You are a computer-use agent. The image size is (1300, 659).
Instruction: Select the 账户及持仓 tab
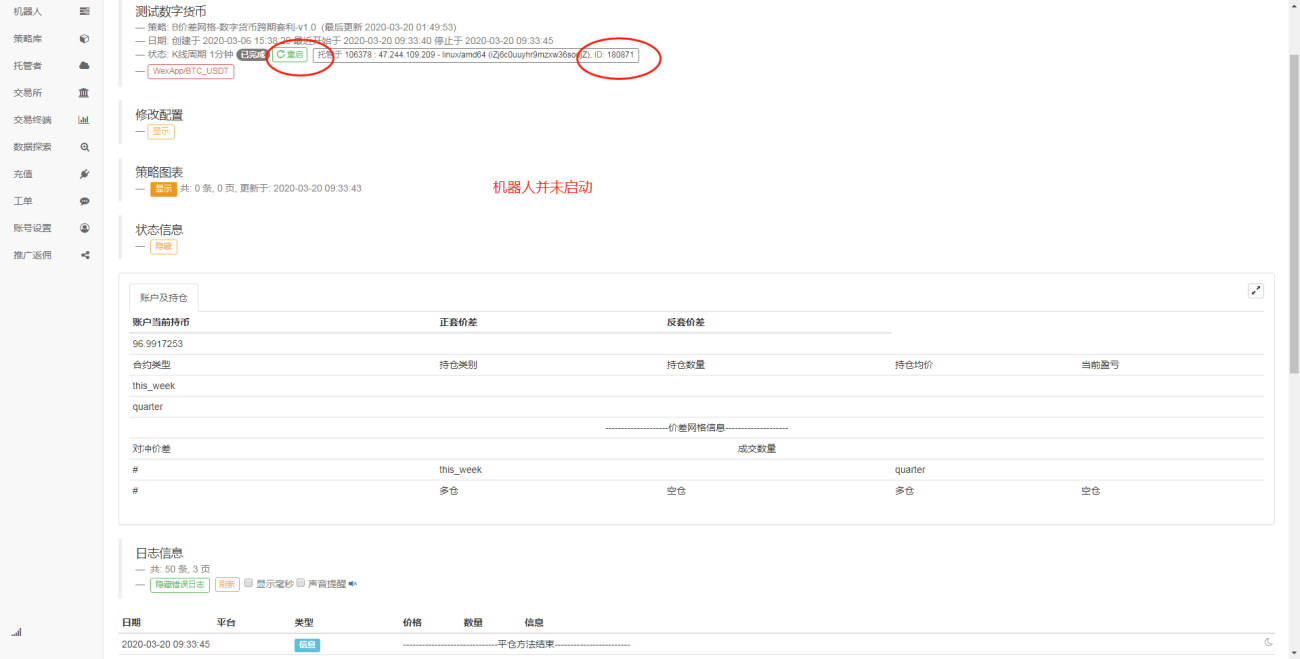164,298
